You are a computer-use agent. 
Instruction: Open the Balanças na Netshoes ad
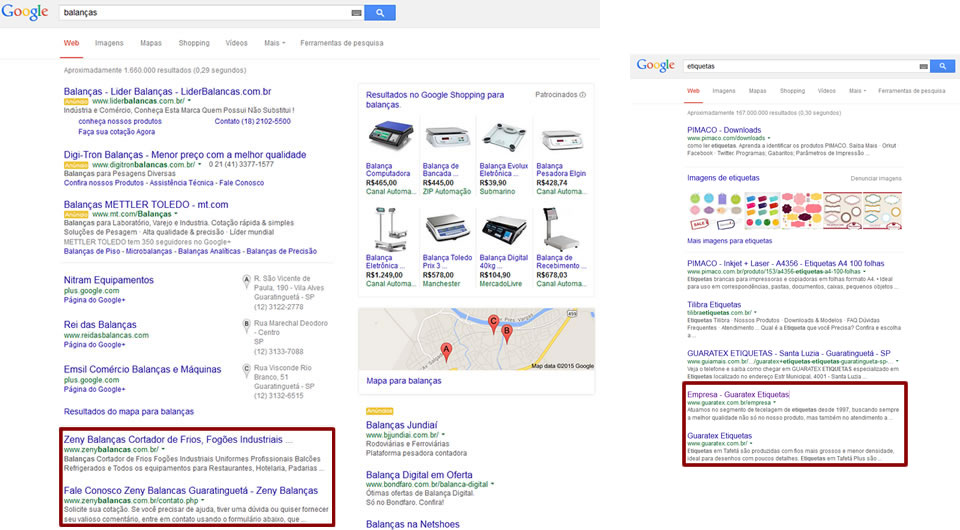coord(413,524)
